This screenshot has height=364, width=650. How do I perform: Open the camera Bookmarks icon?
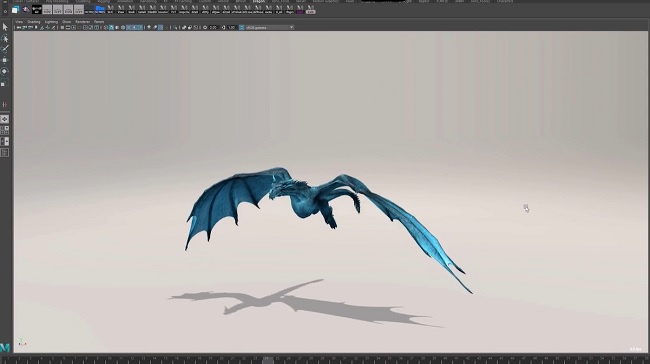coord(36,27)
